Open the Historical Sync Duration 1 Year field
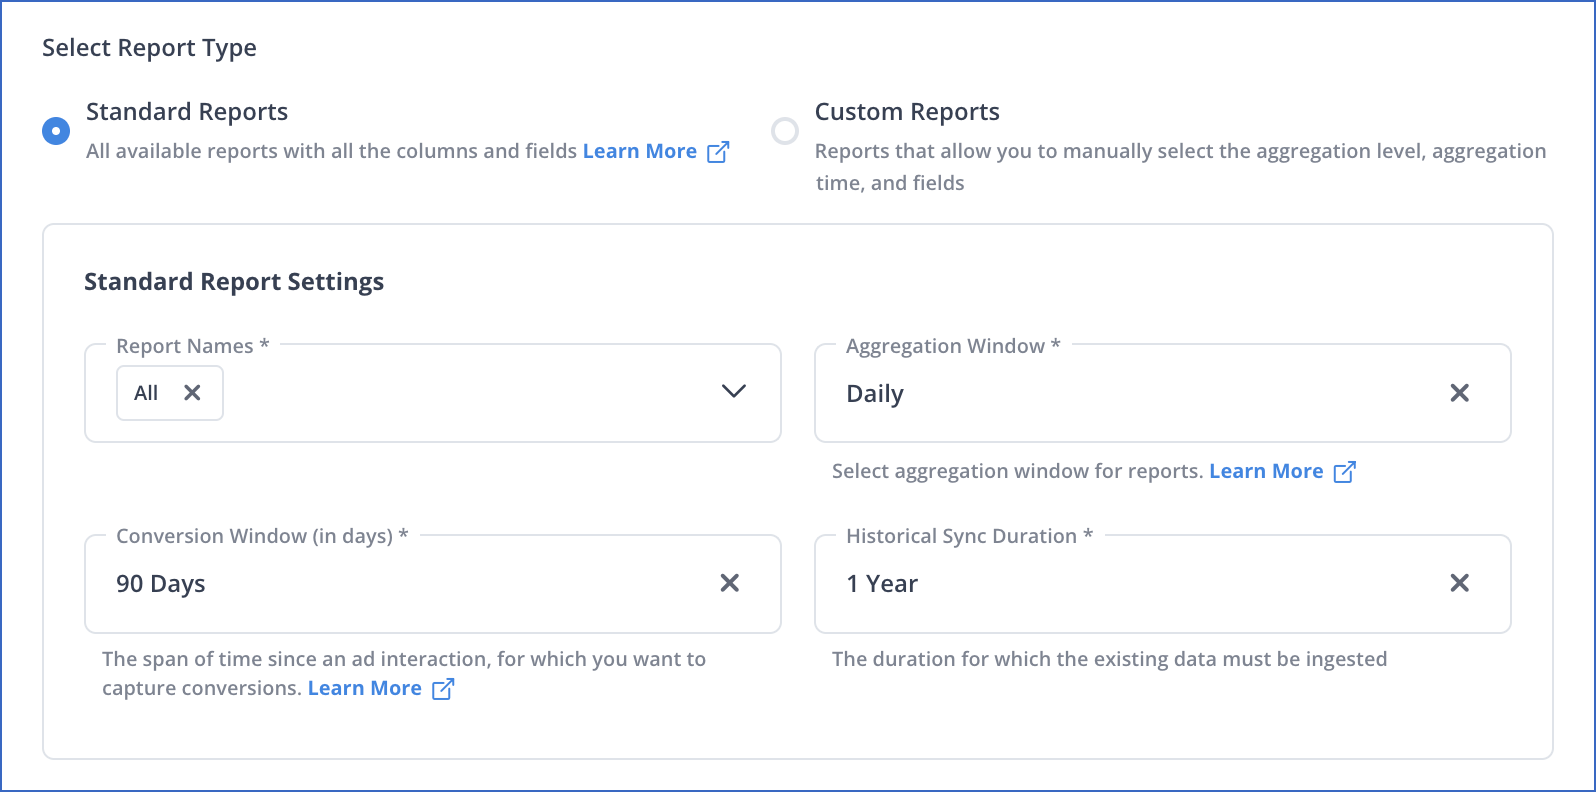 point(1163,584)
